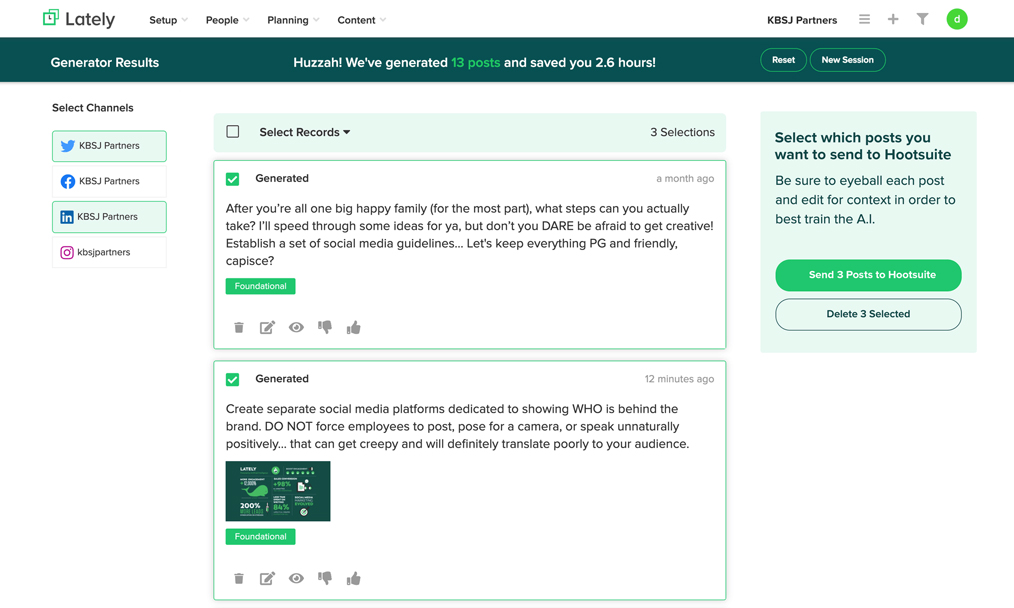This screenshot has height=608, width=1014.
Task: Tick the Select Records master checkbox
Action: coord(233,132)
